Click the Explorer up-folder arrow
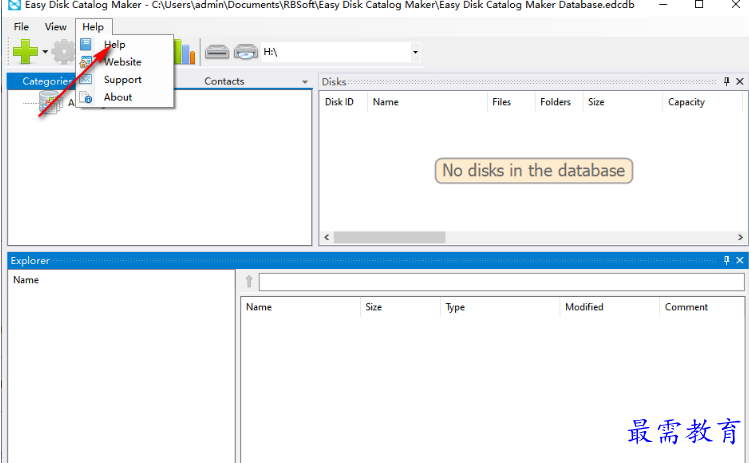749x463 pixels. click(x=249, y=281)
